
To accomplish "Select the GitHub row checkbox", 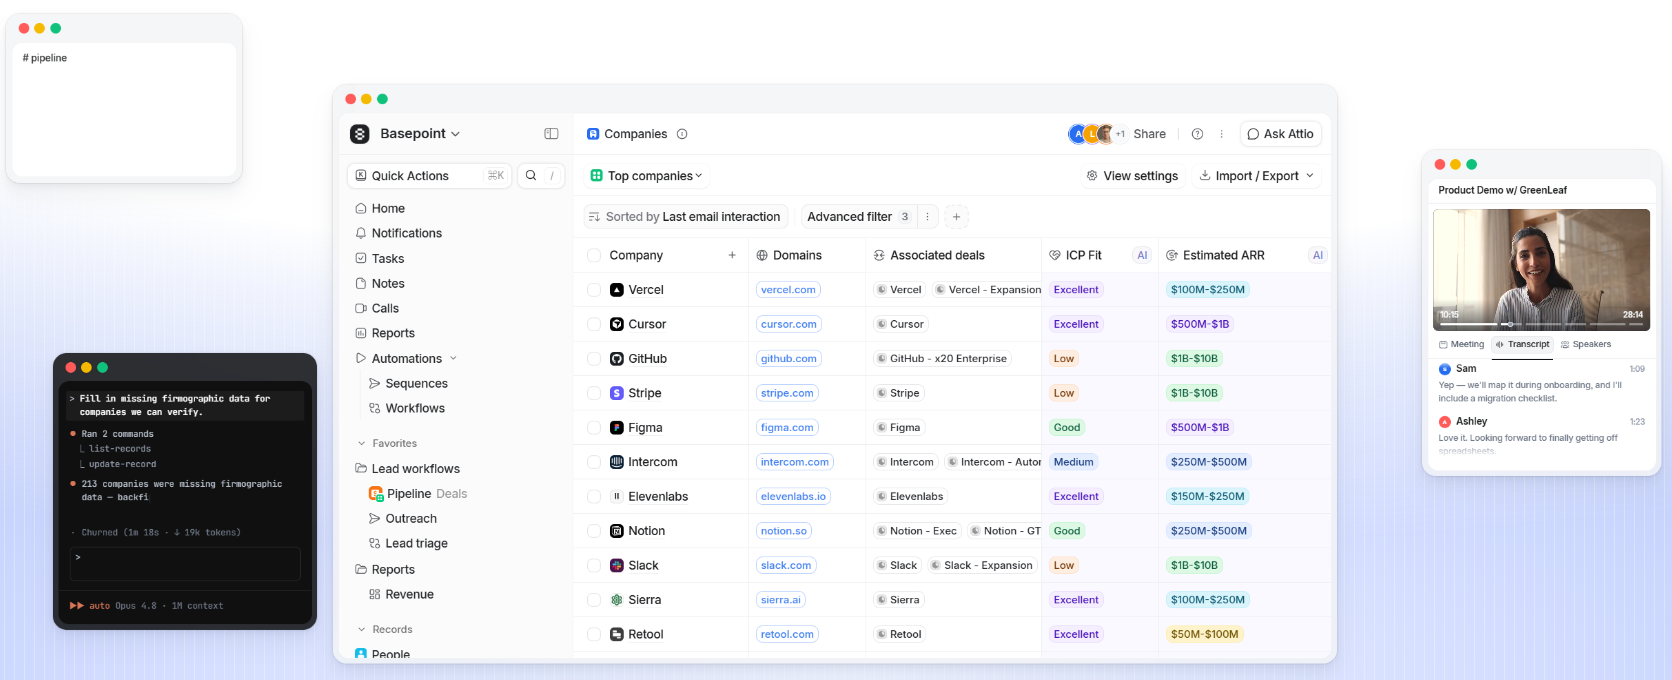I will 594,359.
